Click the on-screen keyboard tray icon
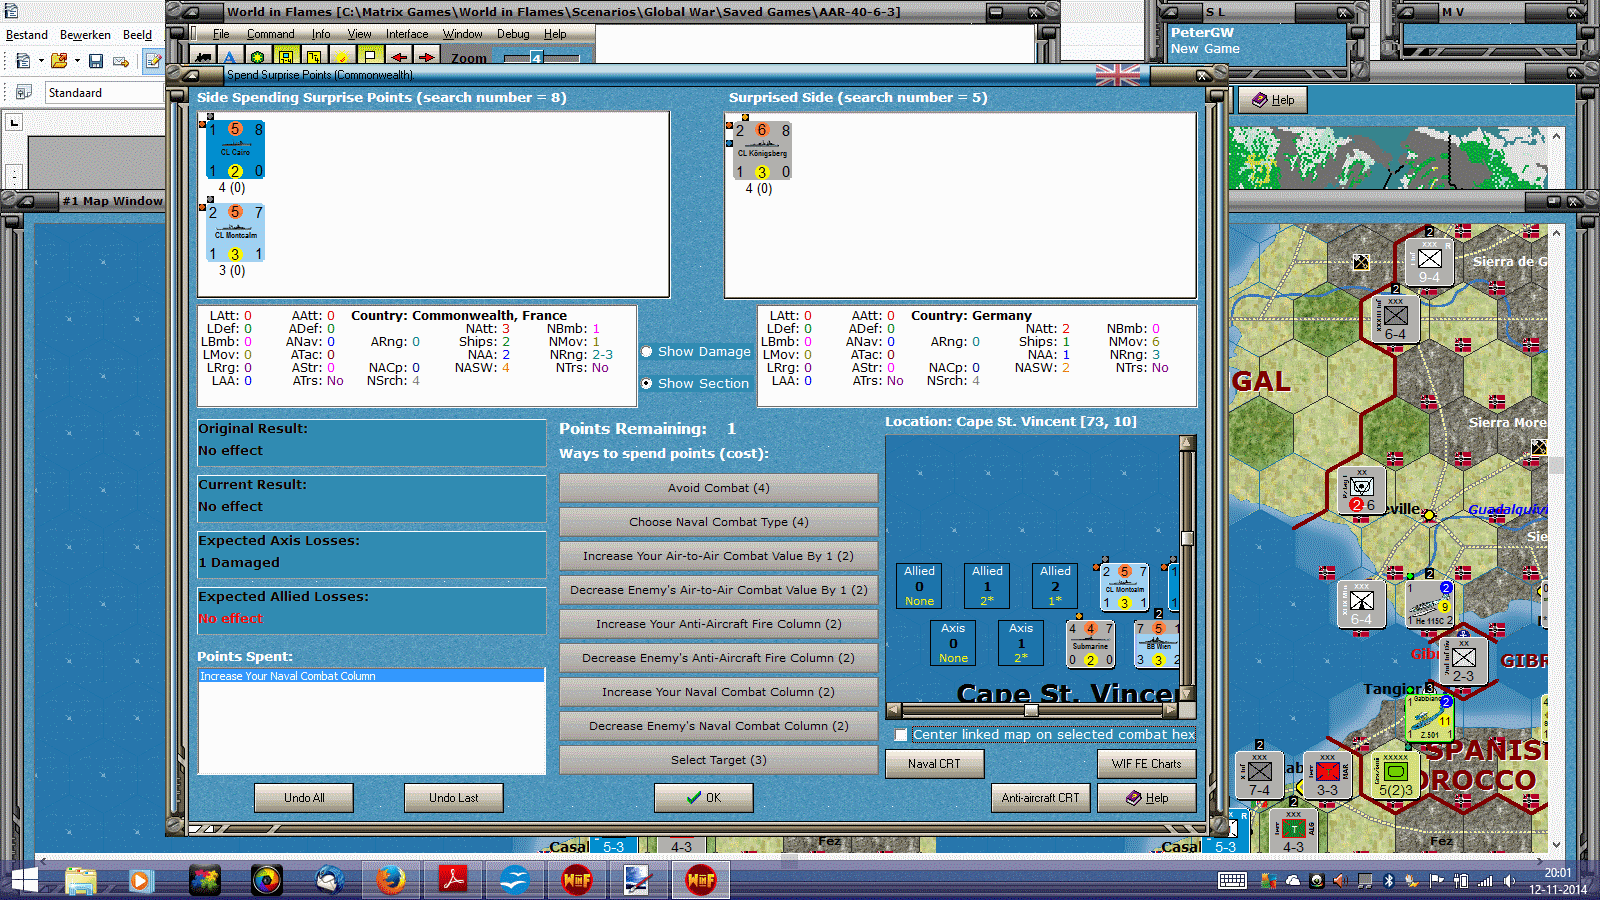1600x900 pixels. [1232, 881]
